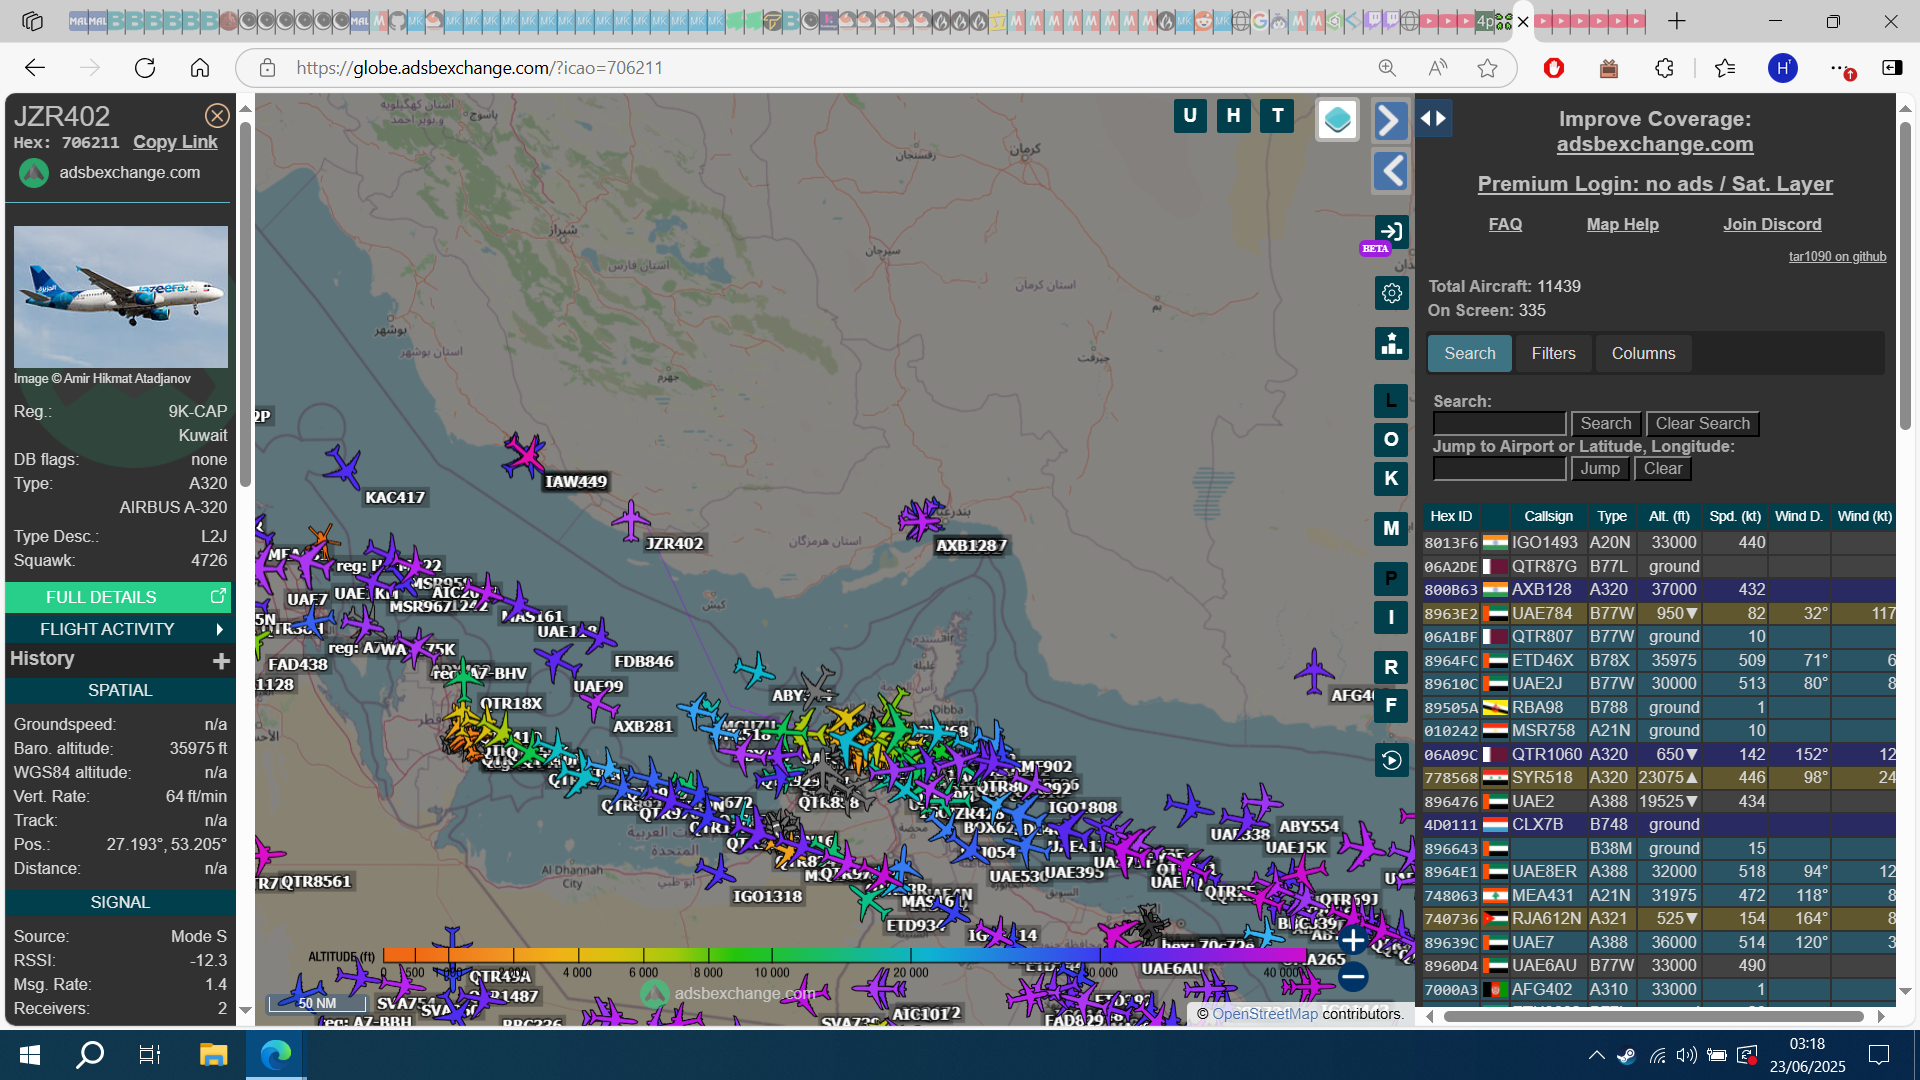
Task: Click into the Search text field
Action: pyautogui.click(x=1499, y=424)
